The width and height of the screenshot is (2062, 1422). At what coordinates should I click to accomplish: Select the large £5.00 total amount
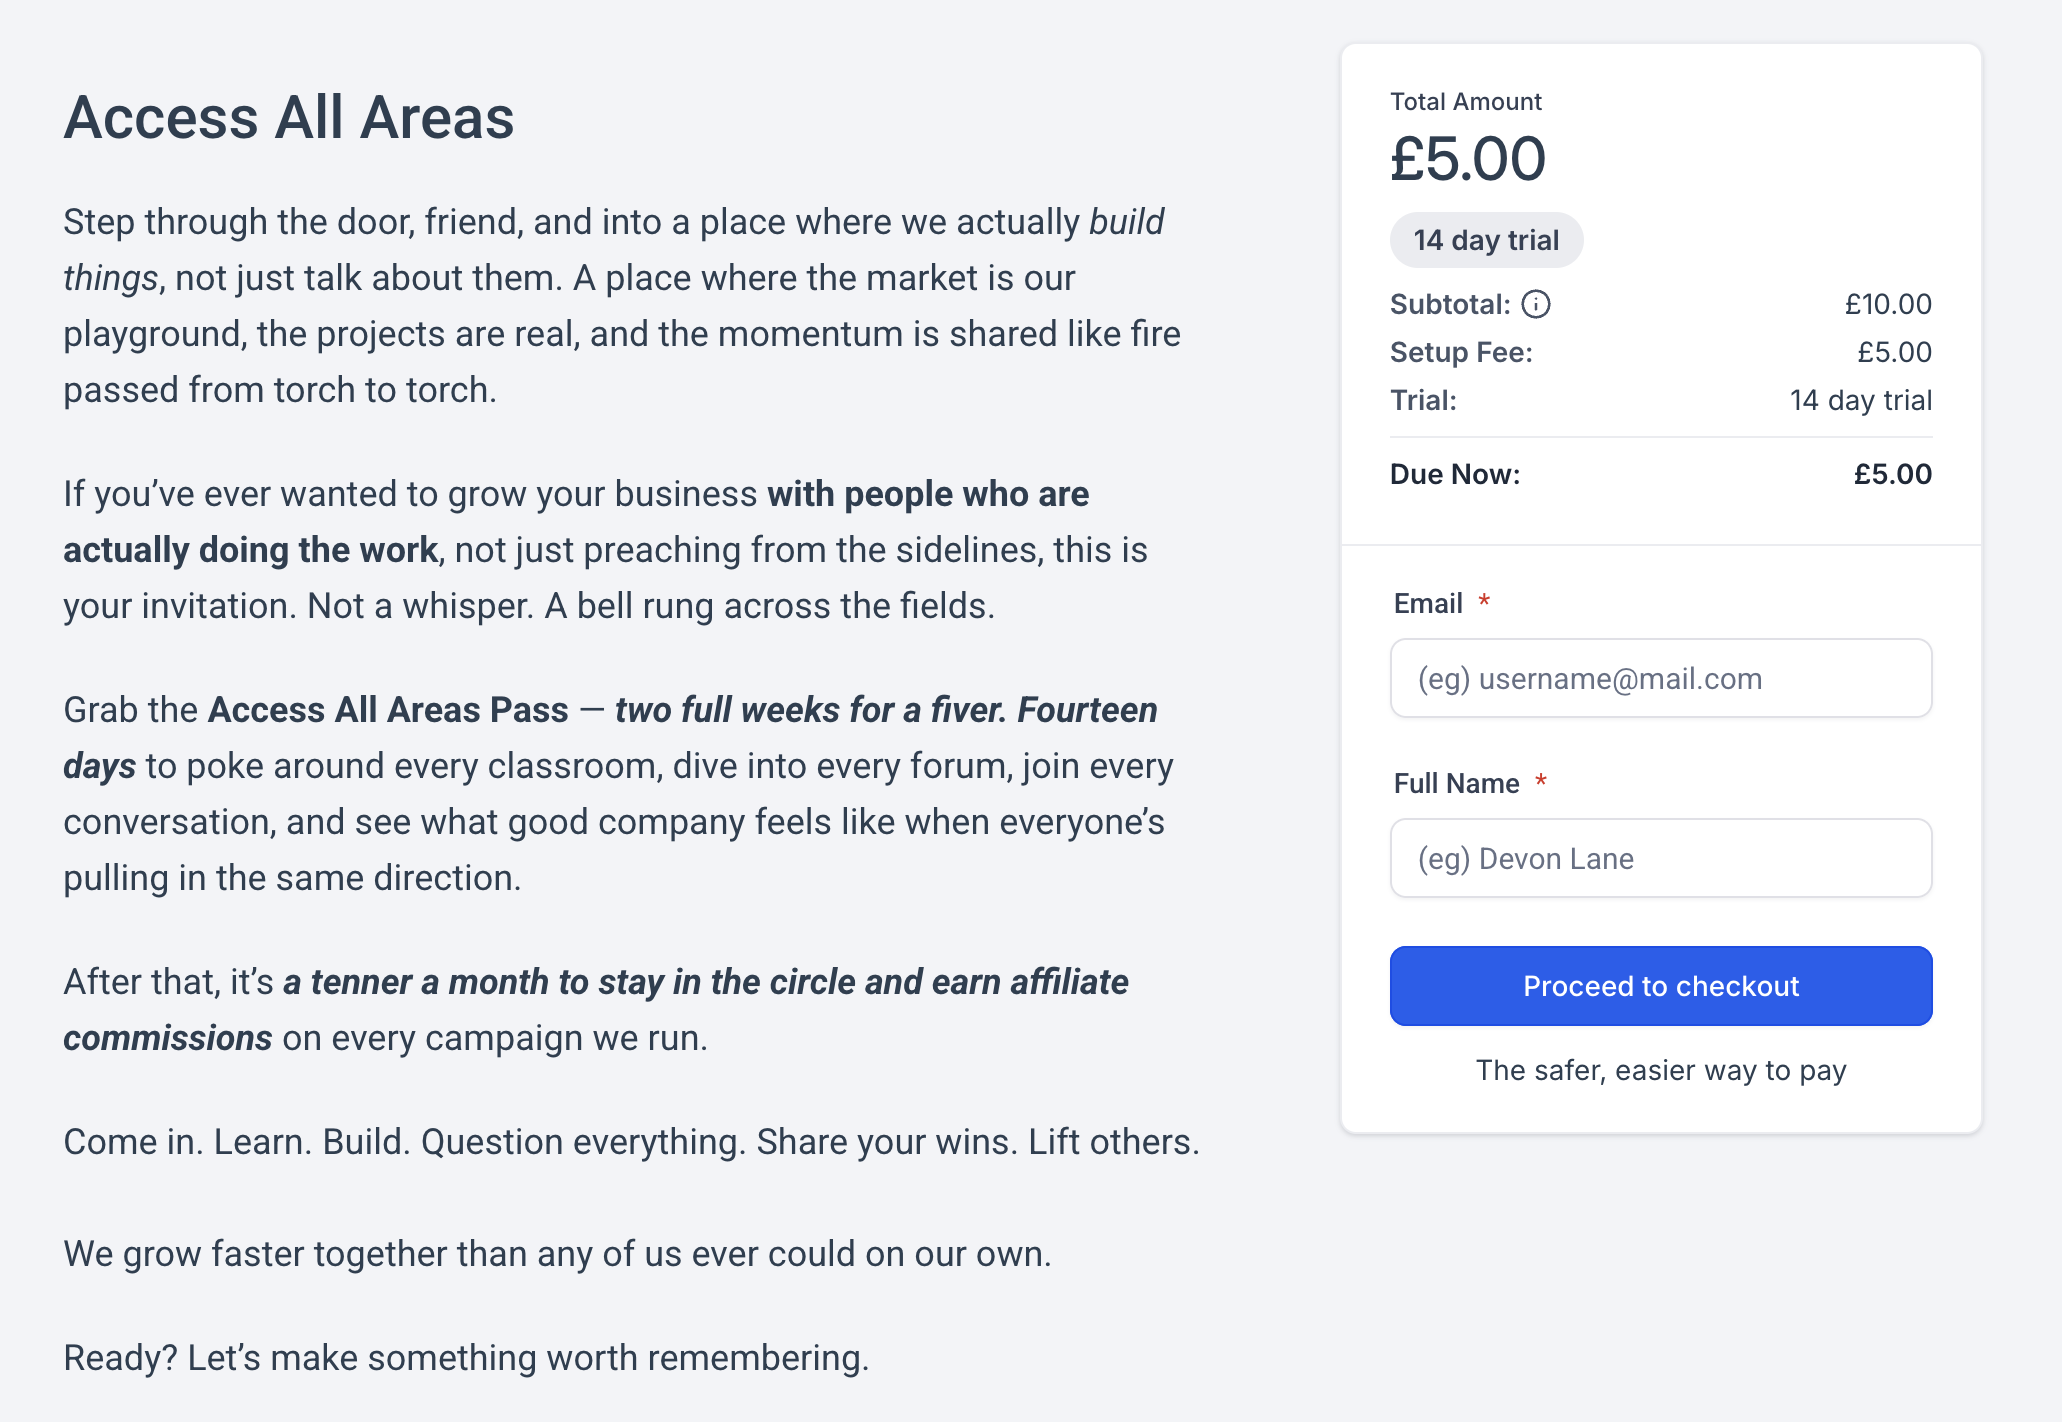click(1468, 159)
